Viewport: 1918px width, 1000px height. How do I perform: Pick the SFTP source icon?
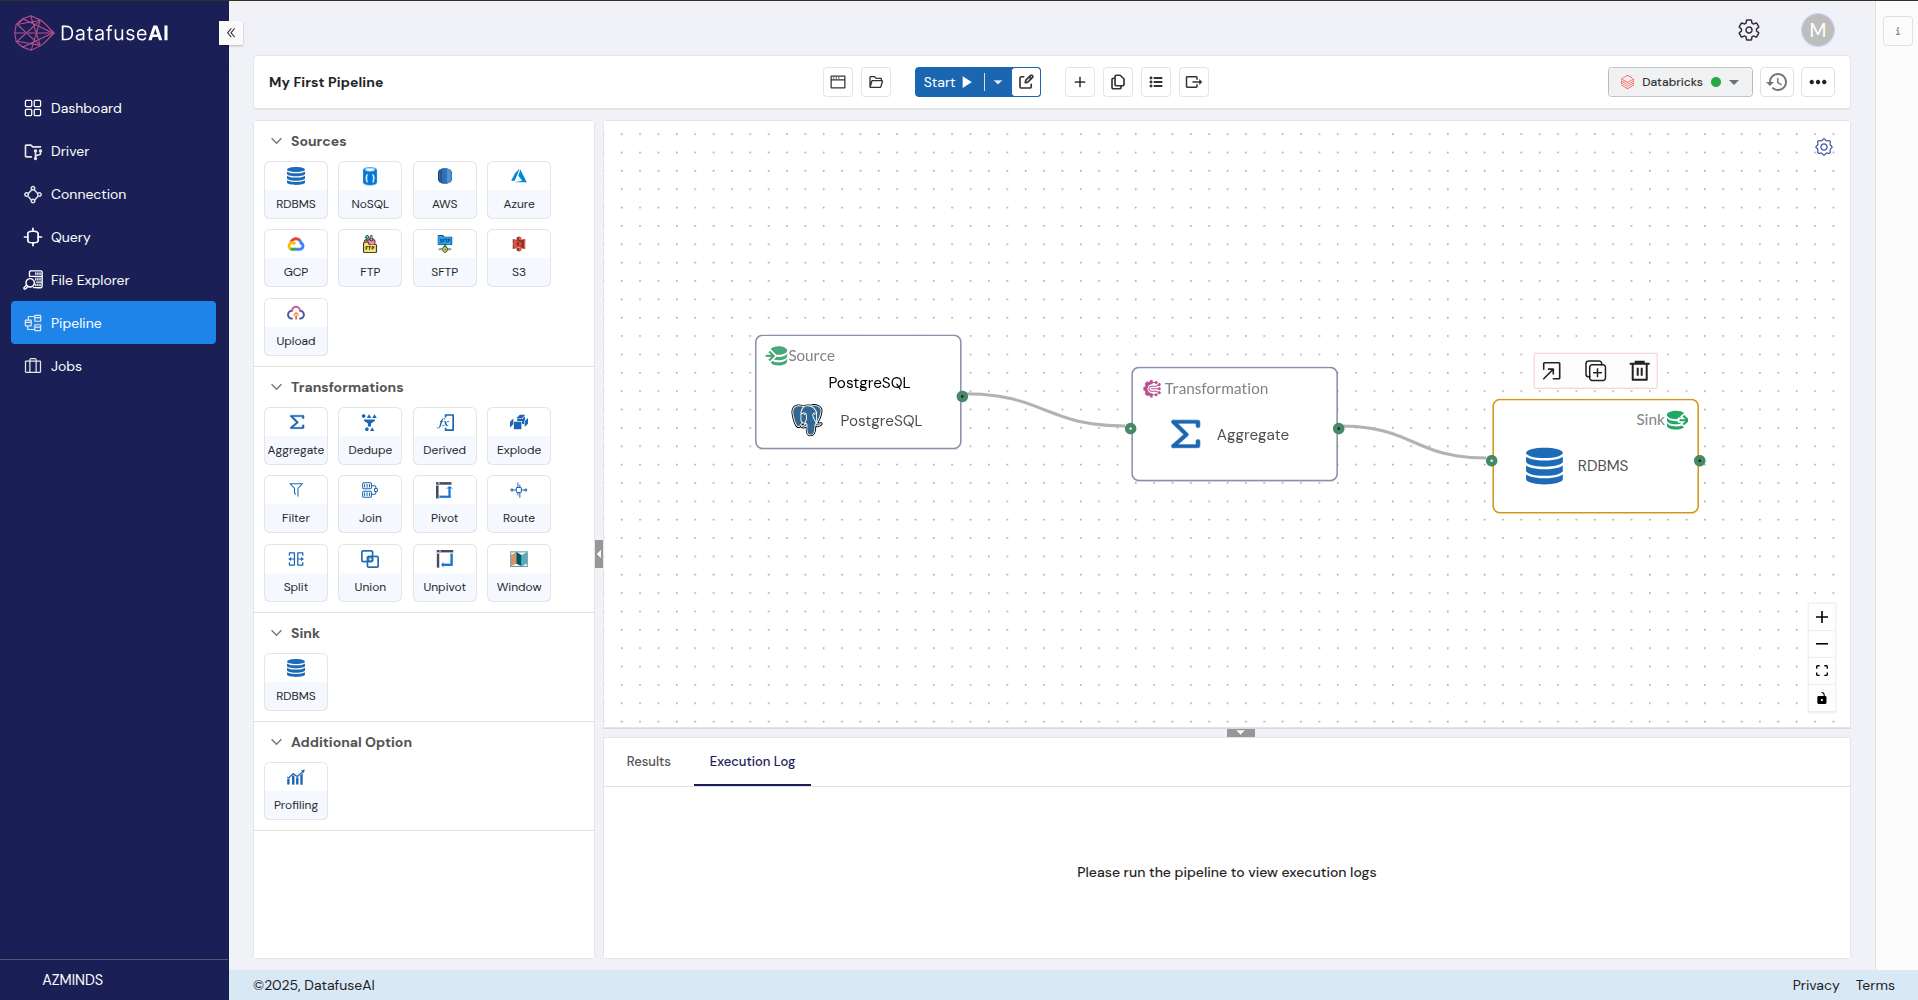[444, 257]
